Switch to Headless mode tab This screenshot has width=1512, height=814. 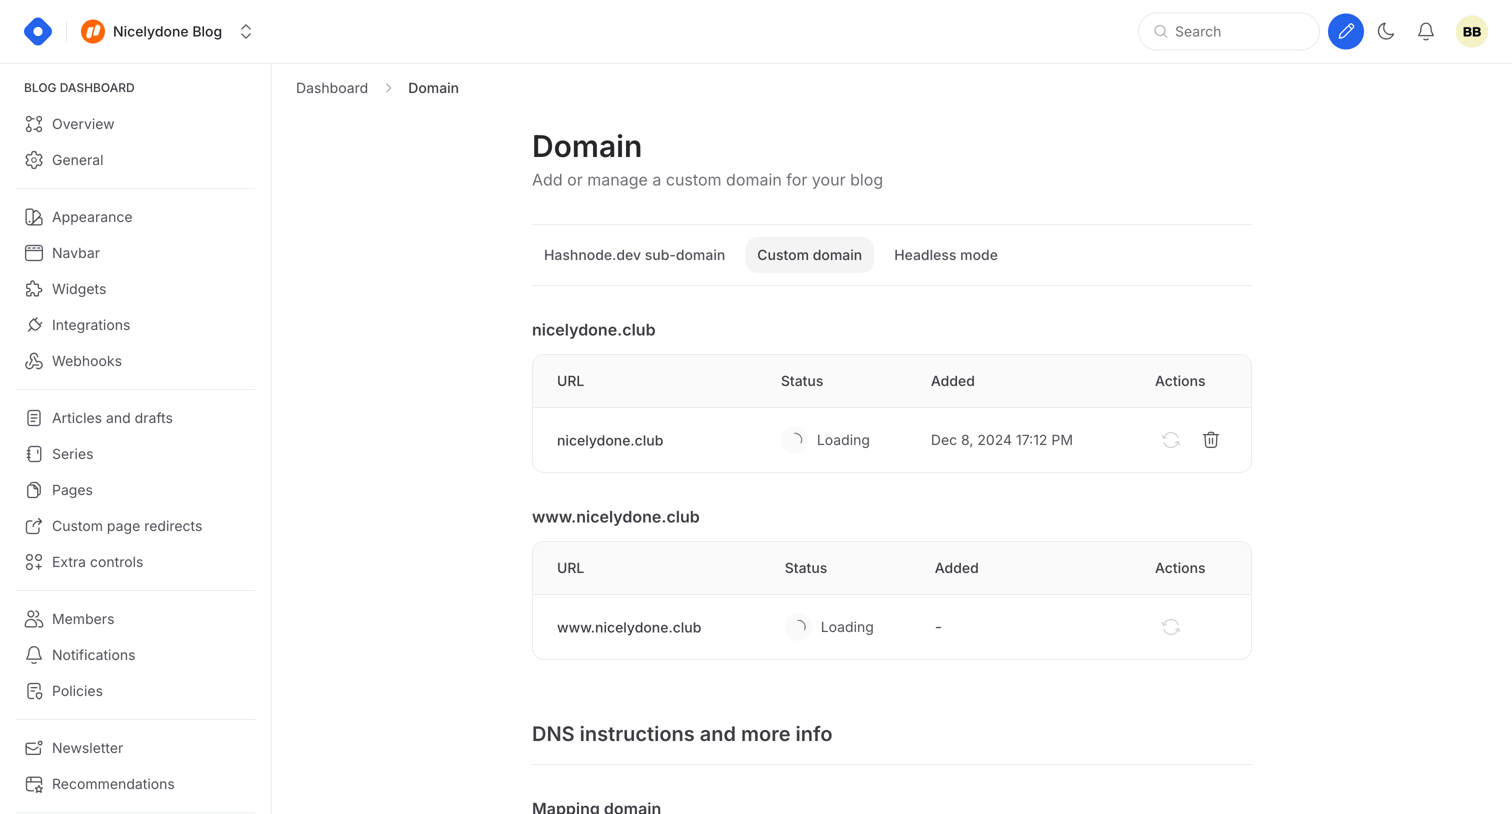[946, 255]
